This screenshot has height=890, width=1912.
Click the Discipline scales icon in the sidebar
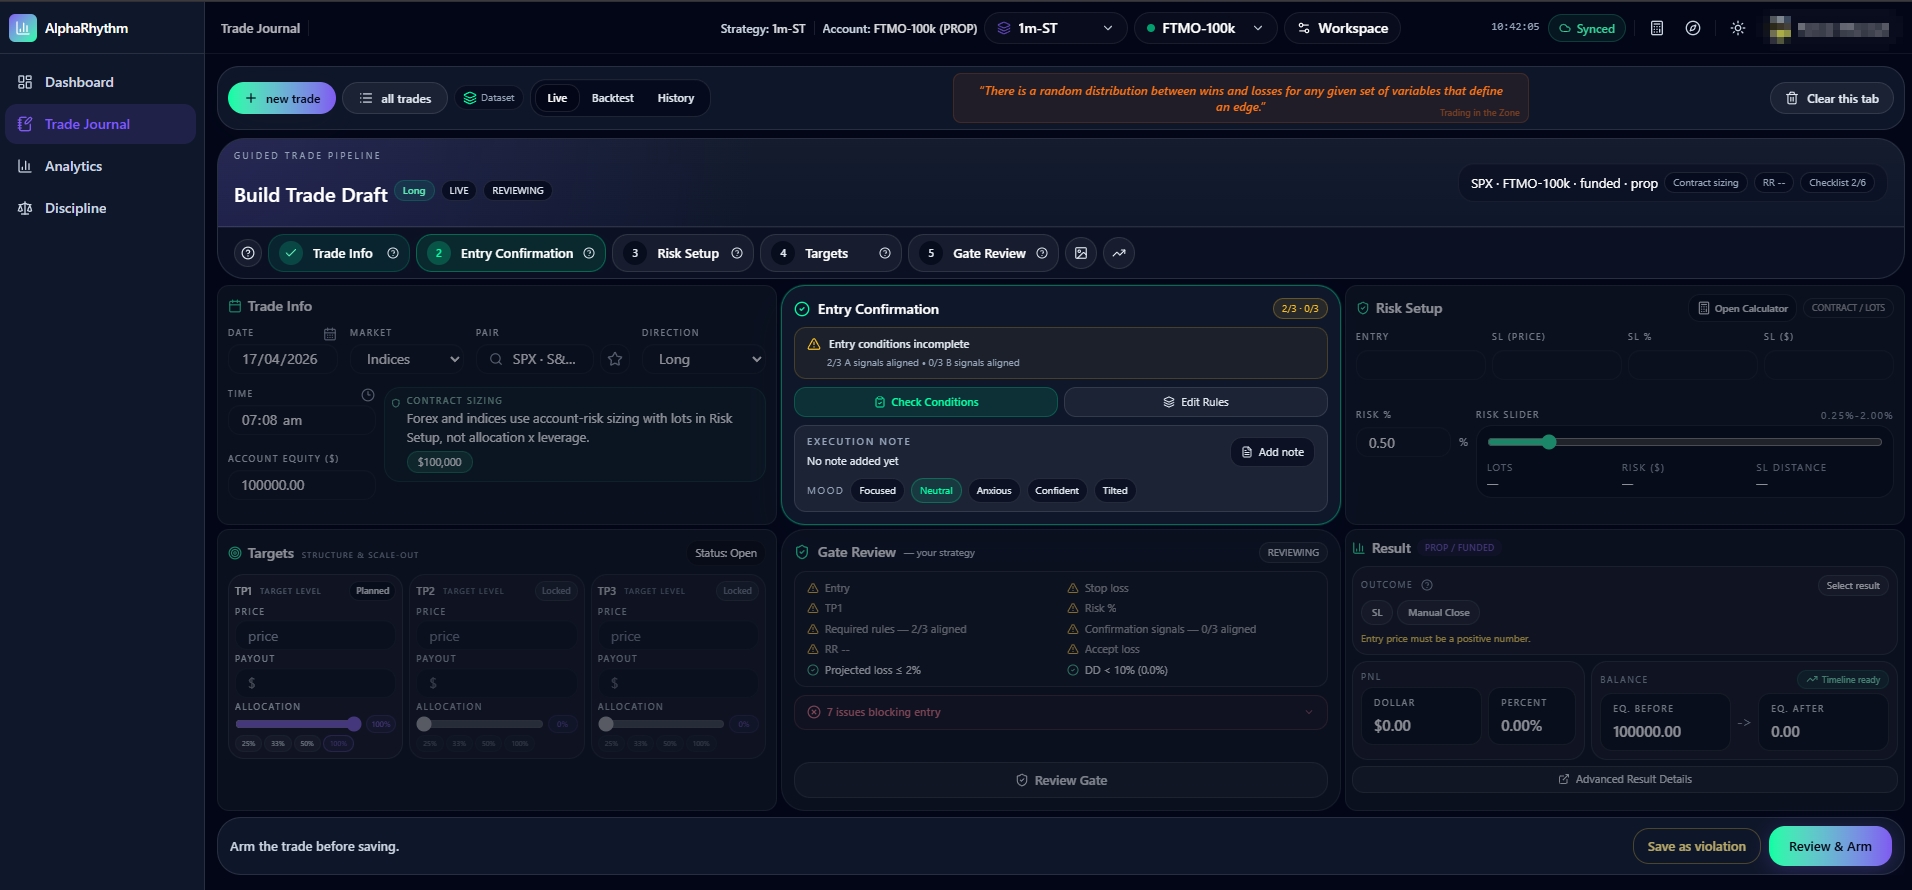click(25, 208)
